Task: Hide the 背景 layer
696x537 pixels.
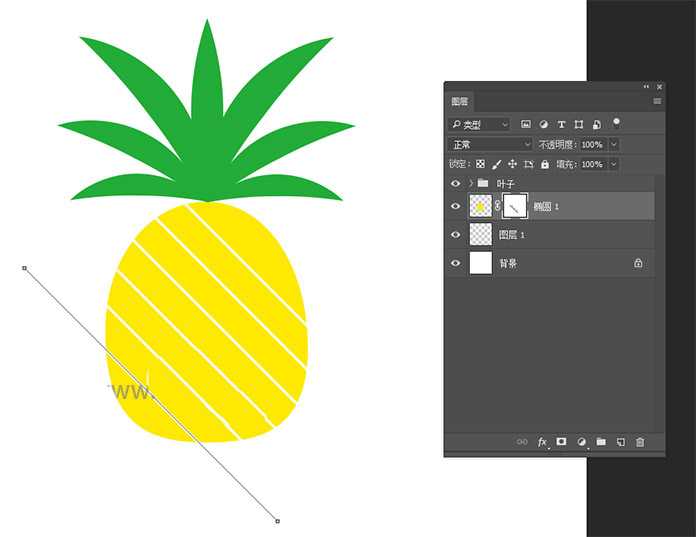Action: pyautogui.click(x=456, y=263)
